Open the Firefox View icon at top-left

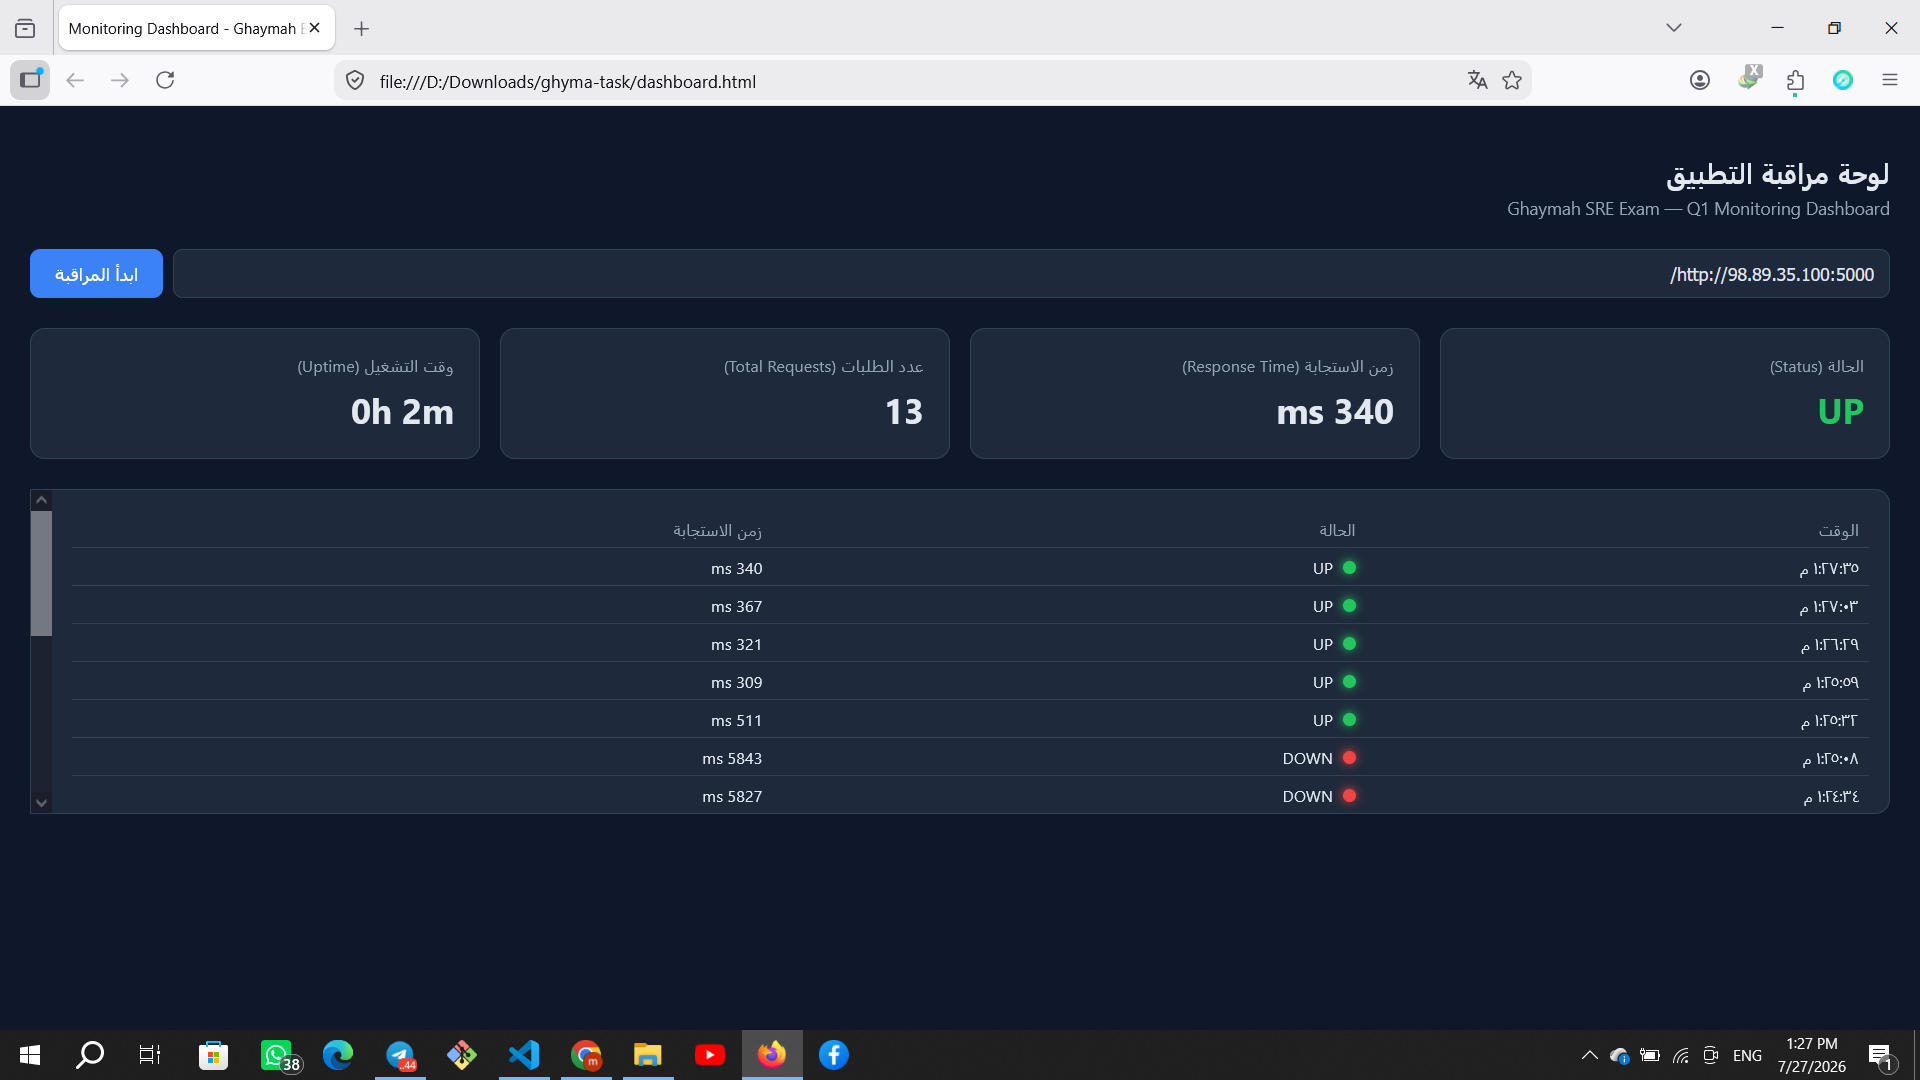pos(25,28)
